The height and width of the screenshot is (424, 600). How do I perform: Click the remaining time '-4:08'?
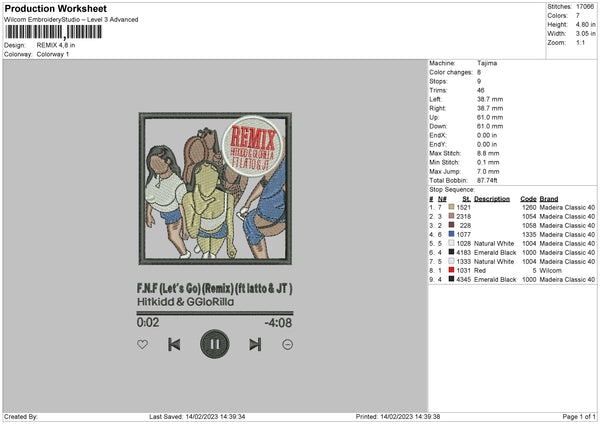click(x=279, y=323)
